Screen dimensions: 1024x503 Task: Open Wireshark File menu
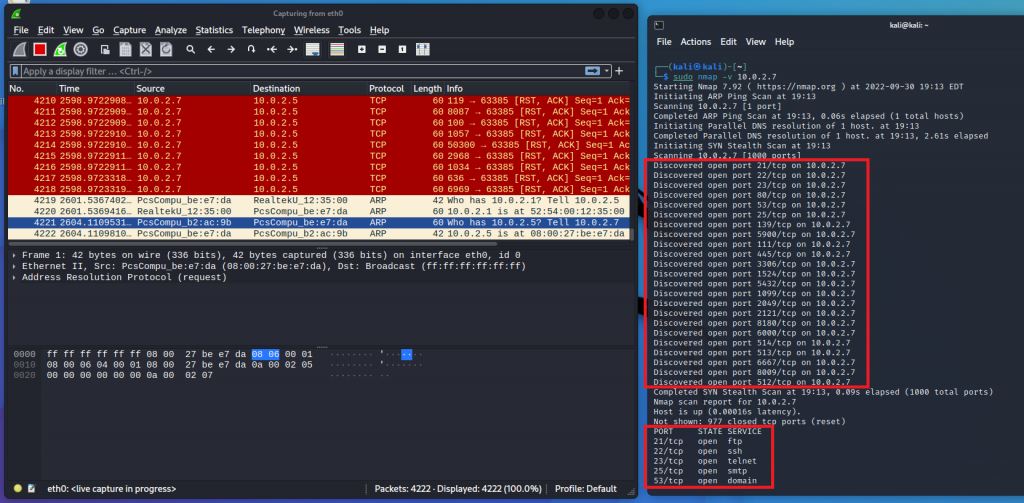pos(21,30)
